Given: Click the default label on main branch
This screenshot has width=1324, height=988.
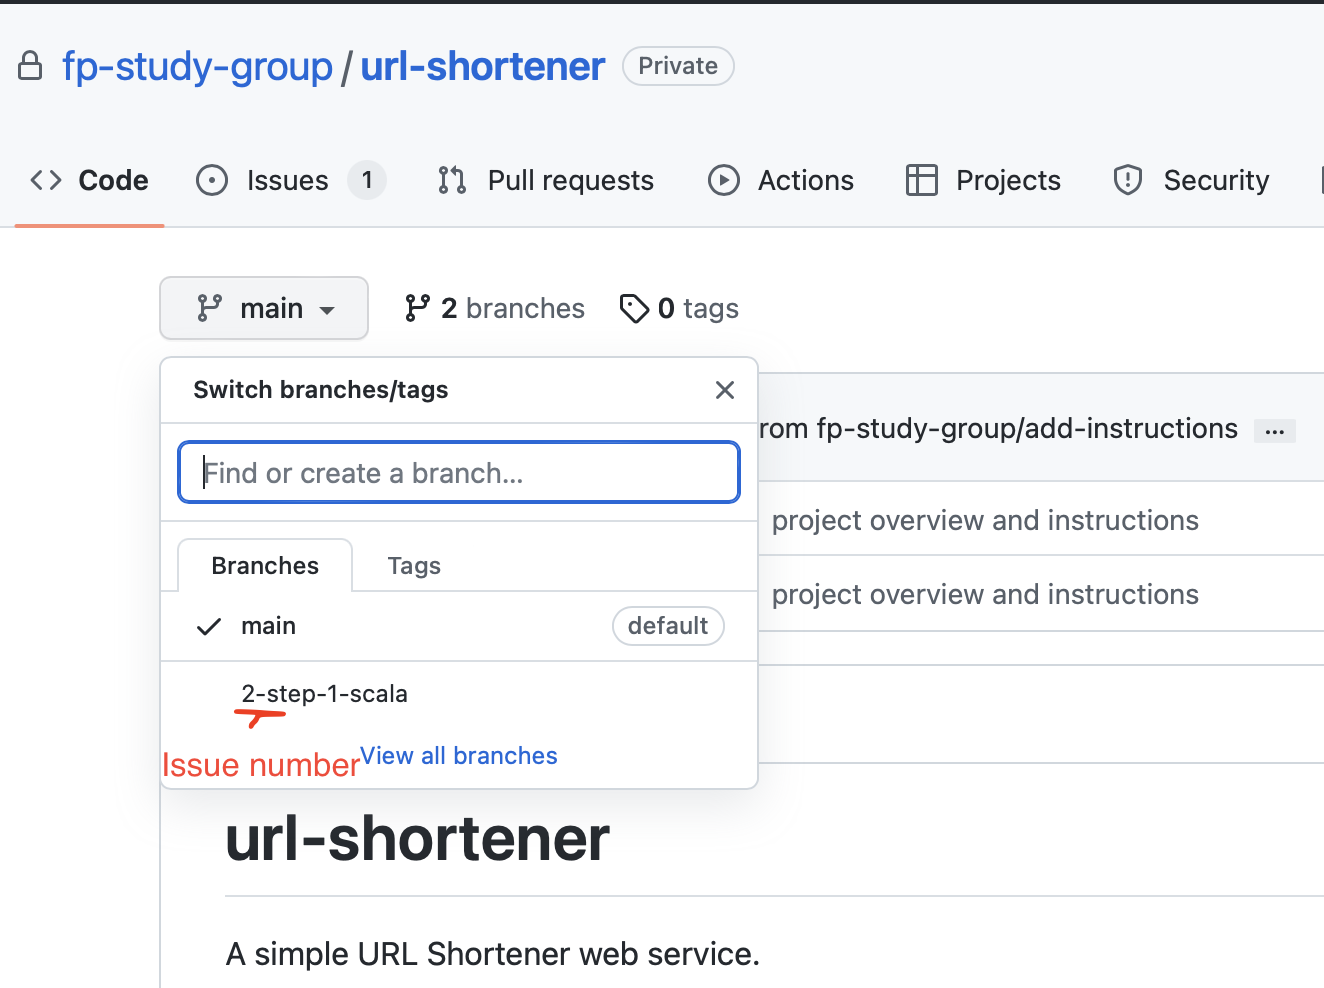Looking at the screenshot, I should [668, 626].
